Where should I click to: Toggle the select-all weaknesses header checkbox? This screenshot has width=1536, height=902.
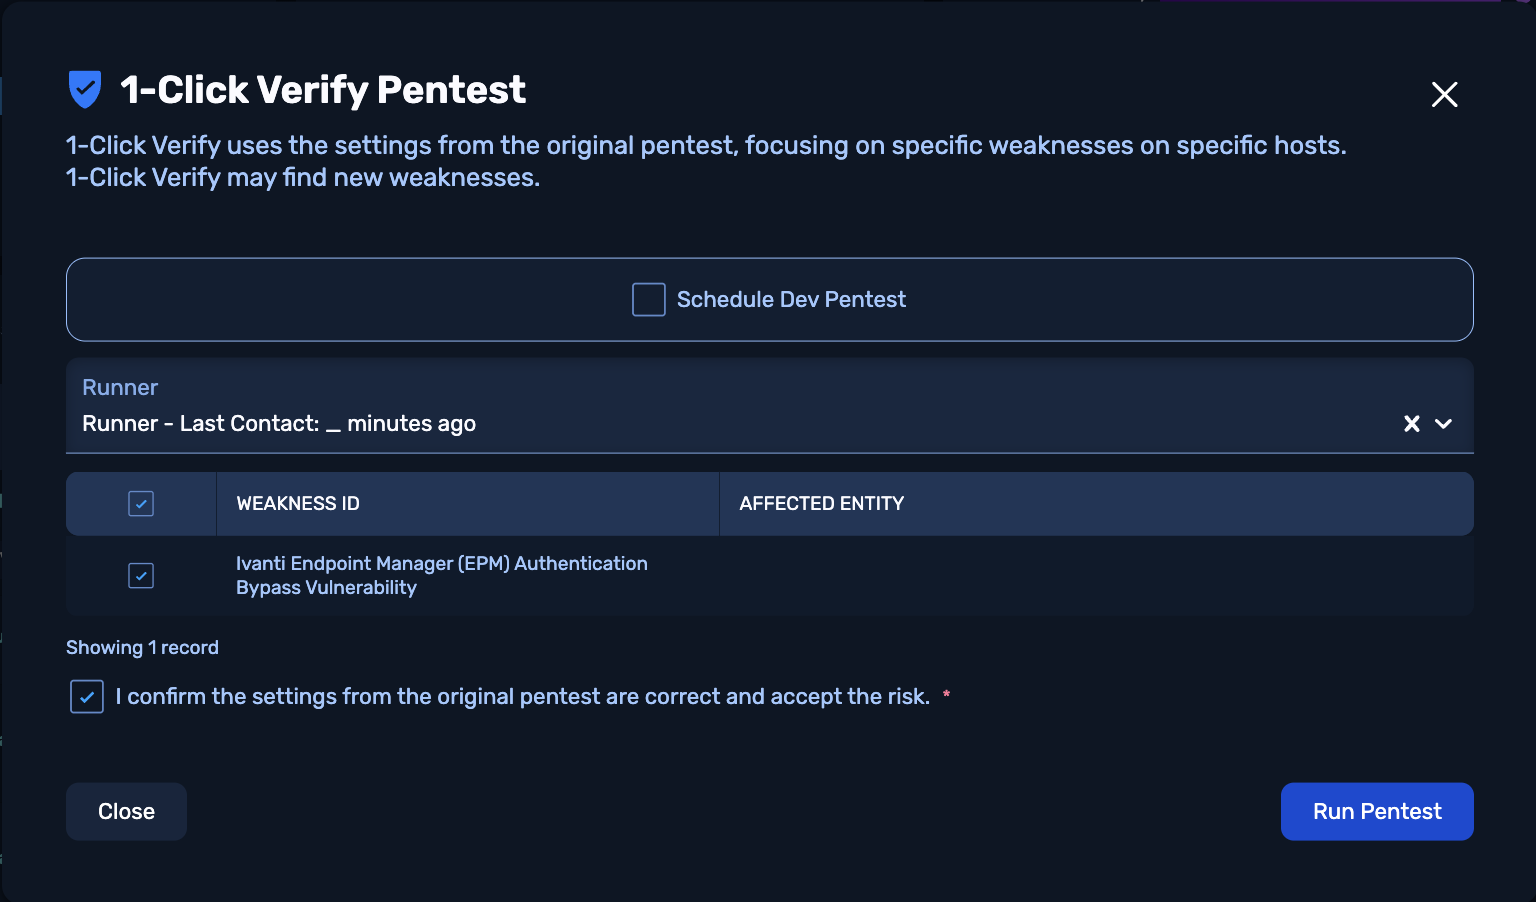click(141, 504)
